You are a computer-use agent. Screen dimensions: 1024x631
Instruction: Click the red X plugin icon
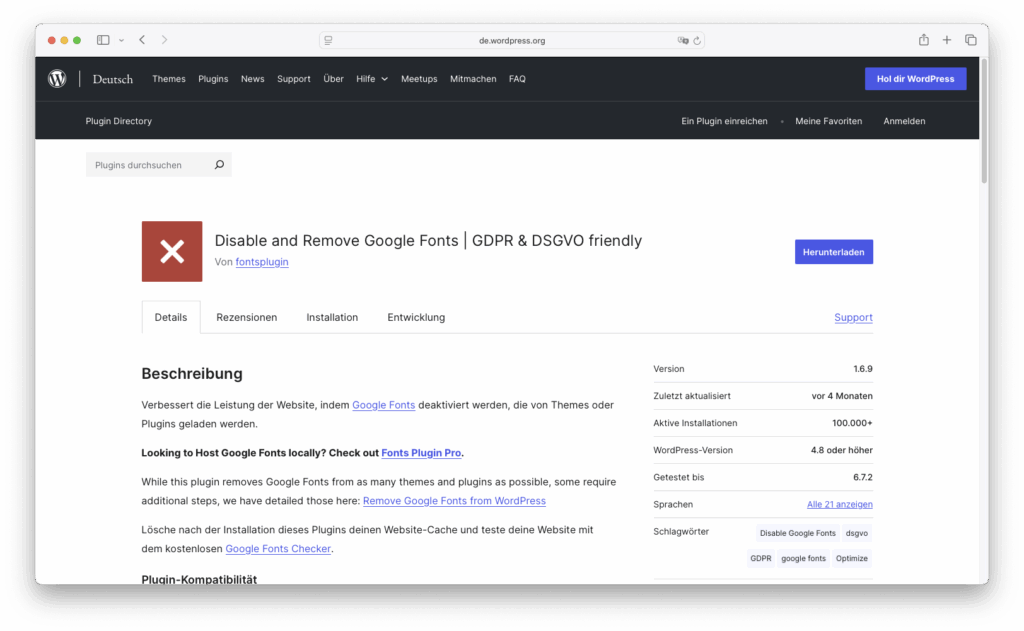[x=172, y=251]
